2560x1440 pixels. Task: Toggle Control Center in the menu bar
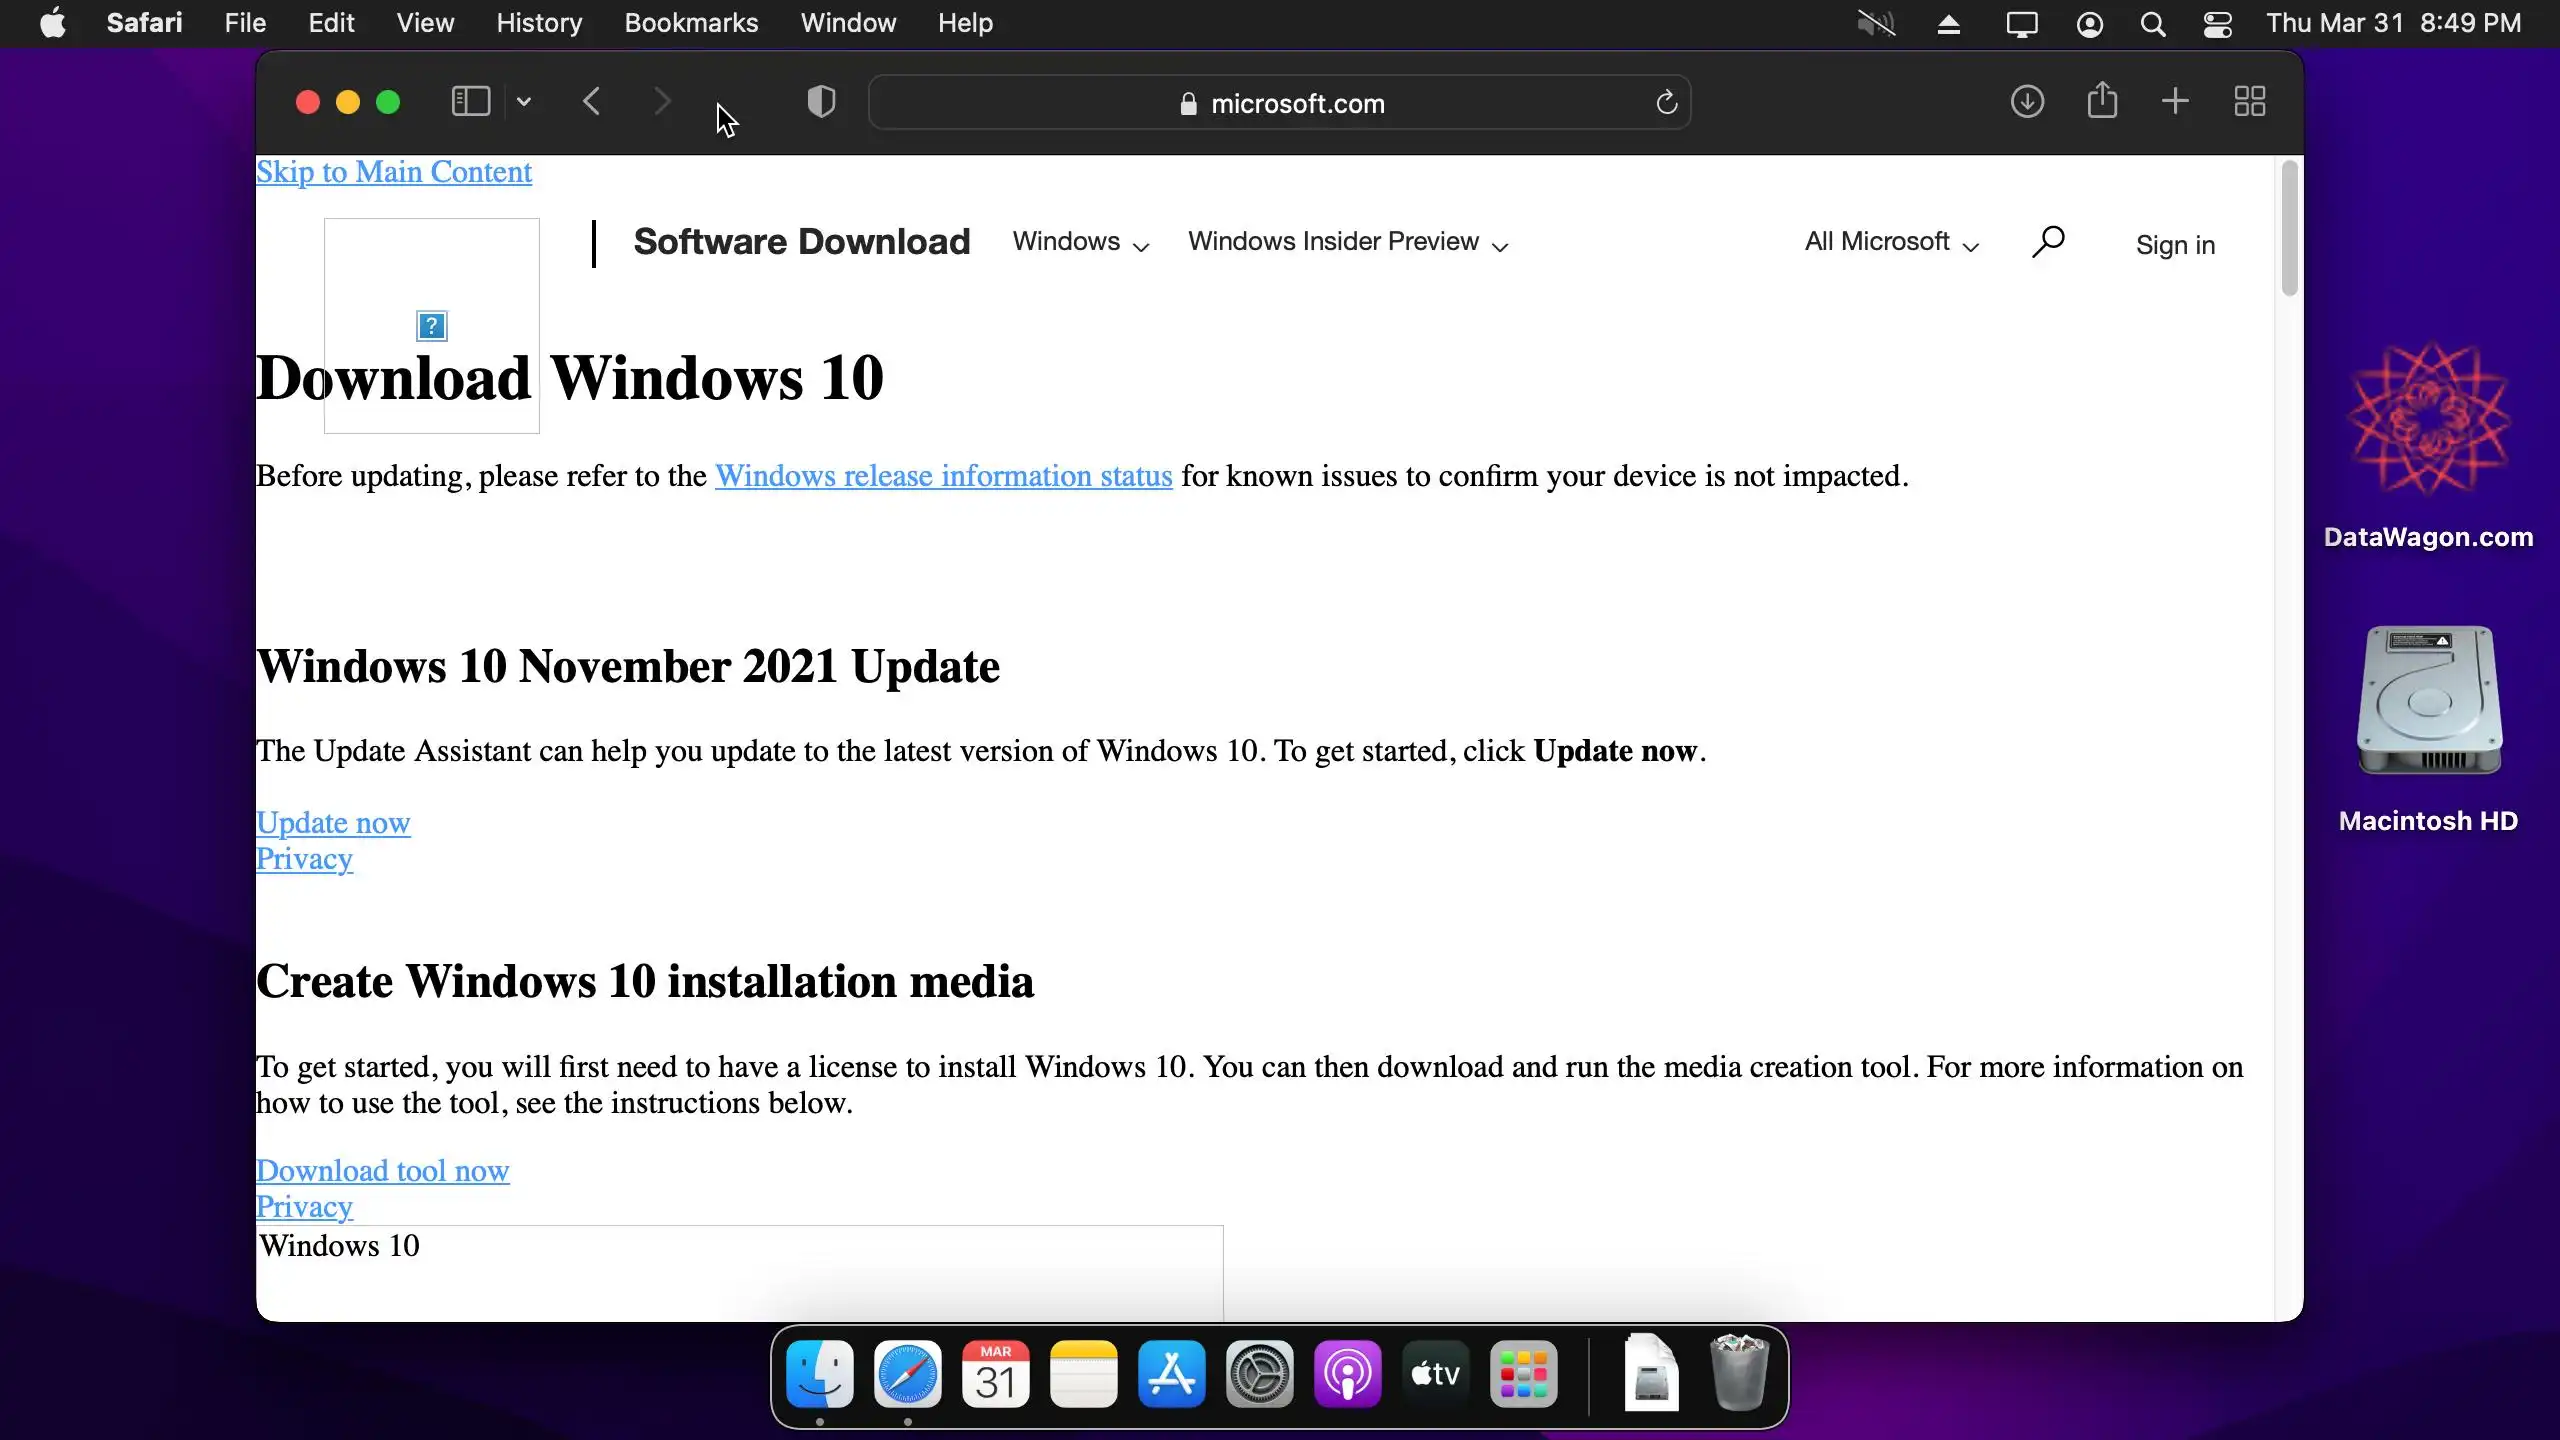click(x=2217, y=24)
